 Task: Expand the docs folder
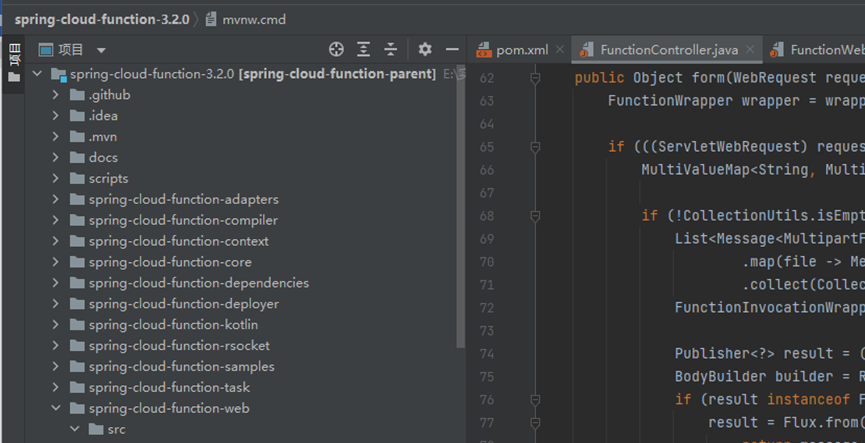(56, 157)
